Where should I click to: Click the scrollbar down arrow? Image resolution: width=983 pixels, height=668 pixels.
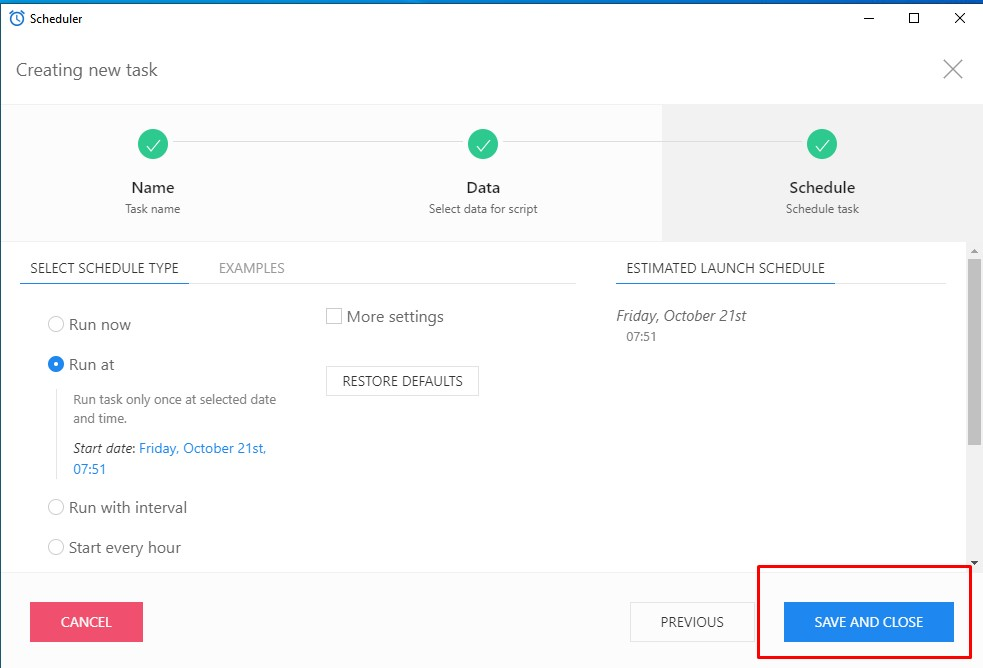click(x=974, y=563)
